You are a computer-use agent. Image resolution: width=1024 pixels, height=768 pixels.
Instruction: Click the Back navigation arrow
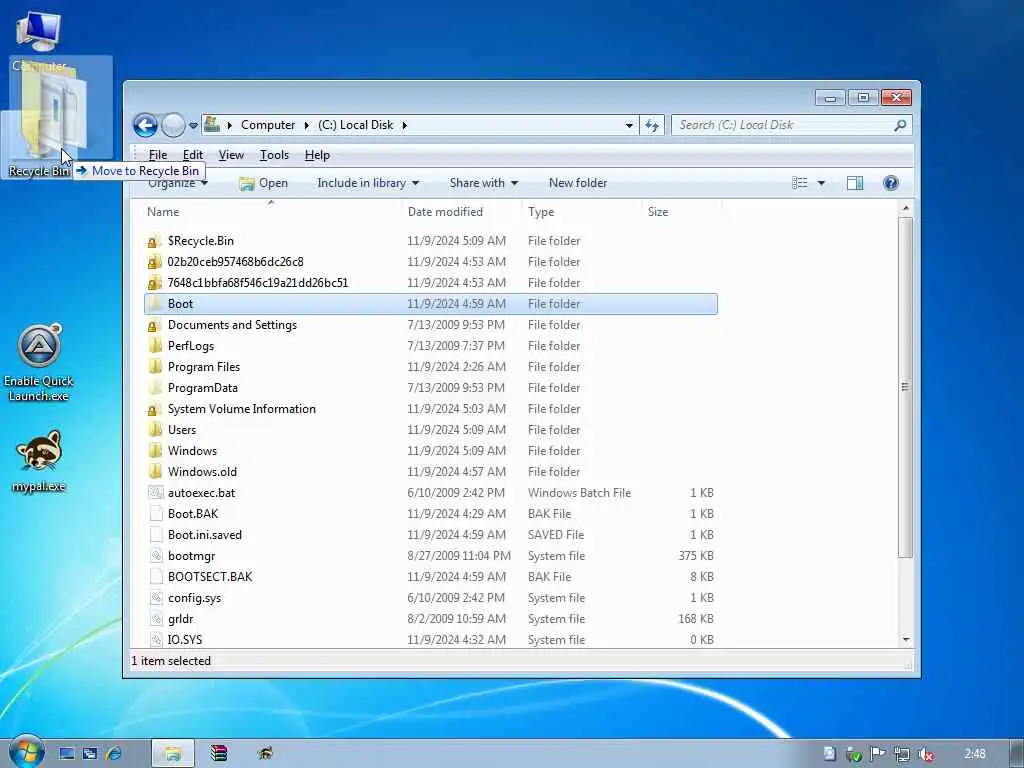point(145,125)
